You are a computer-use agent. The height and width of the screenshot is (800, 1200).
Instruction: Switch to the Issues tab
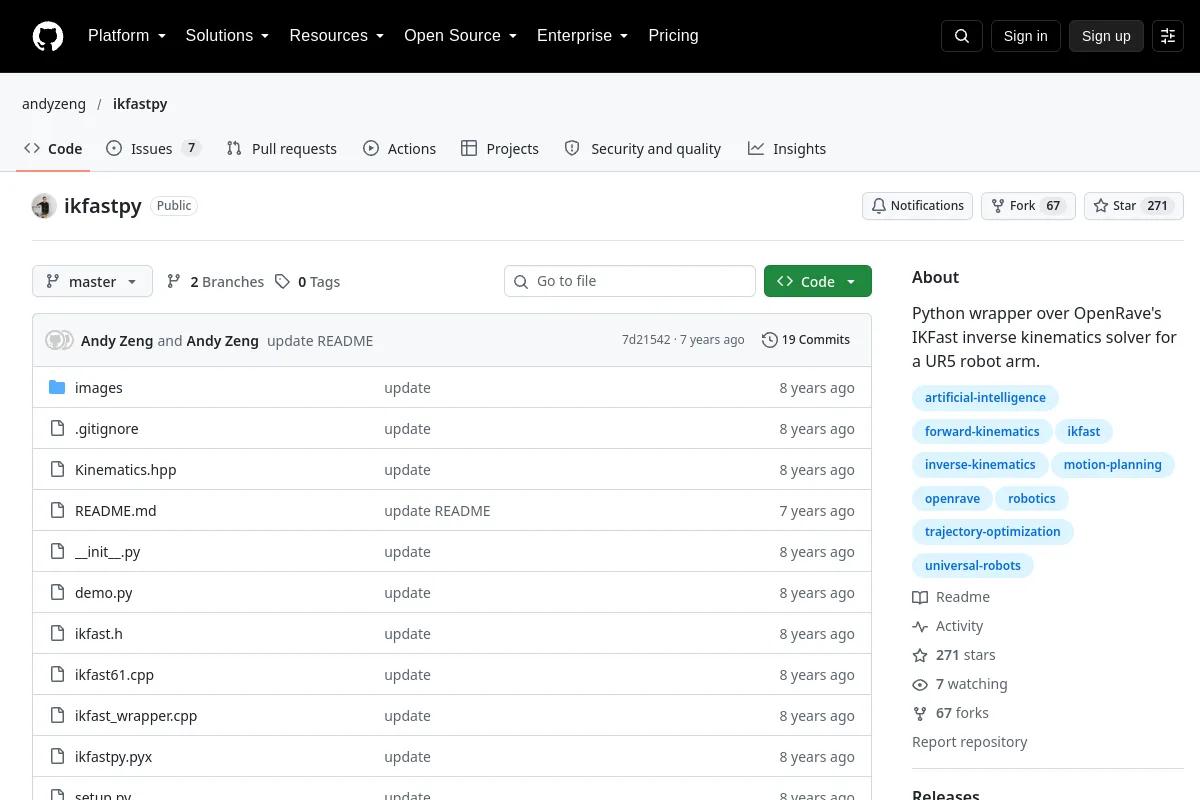[x=153, y=149]
